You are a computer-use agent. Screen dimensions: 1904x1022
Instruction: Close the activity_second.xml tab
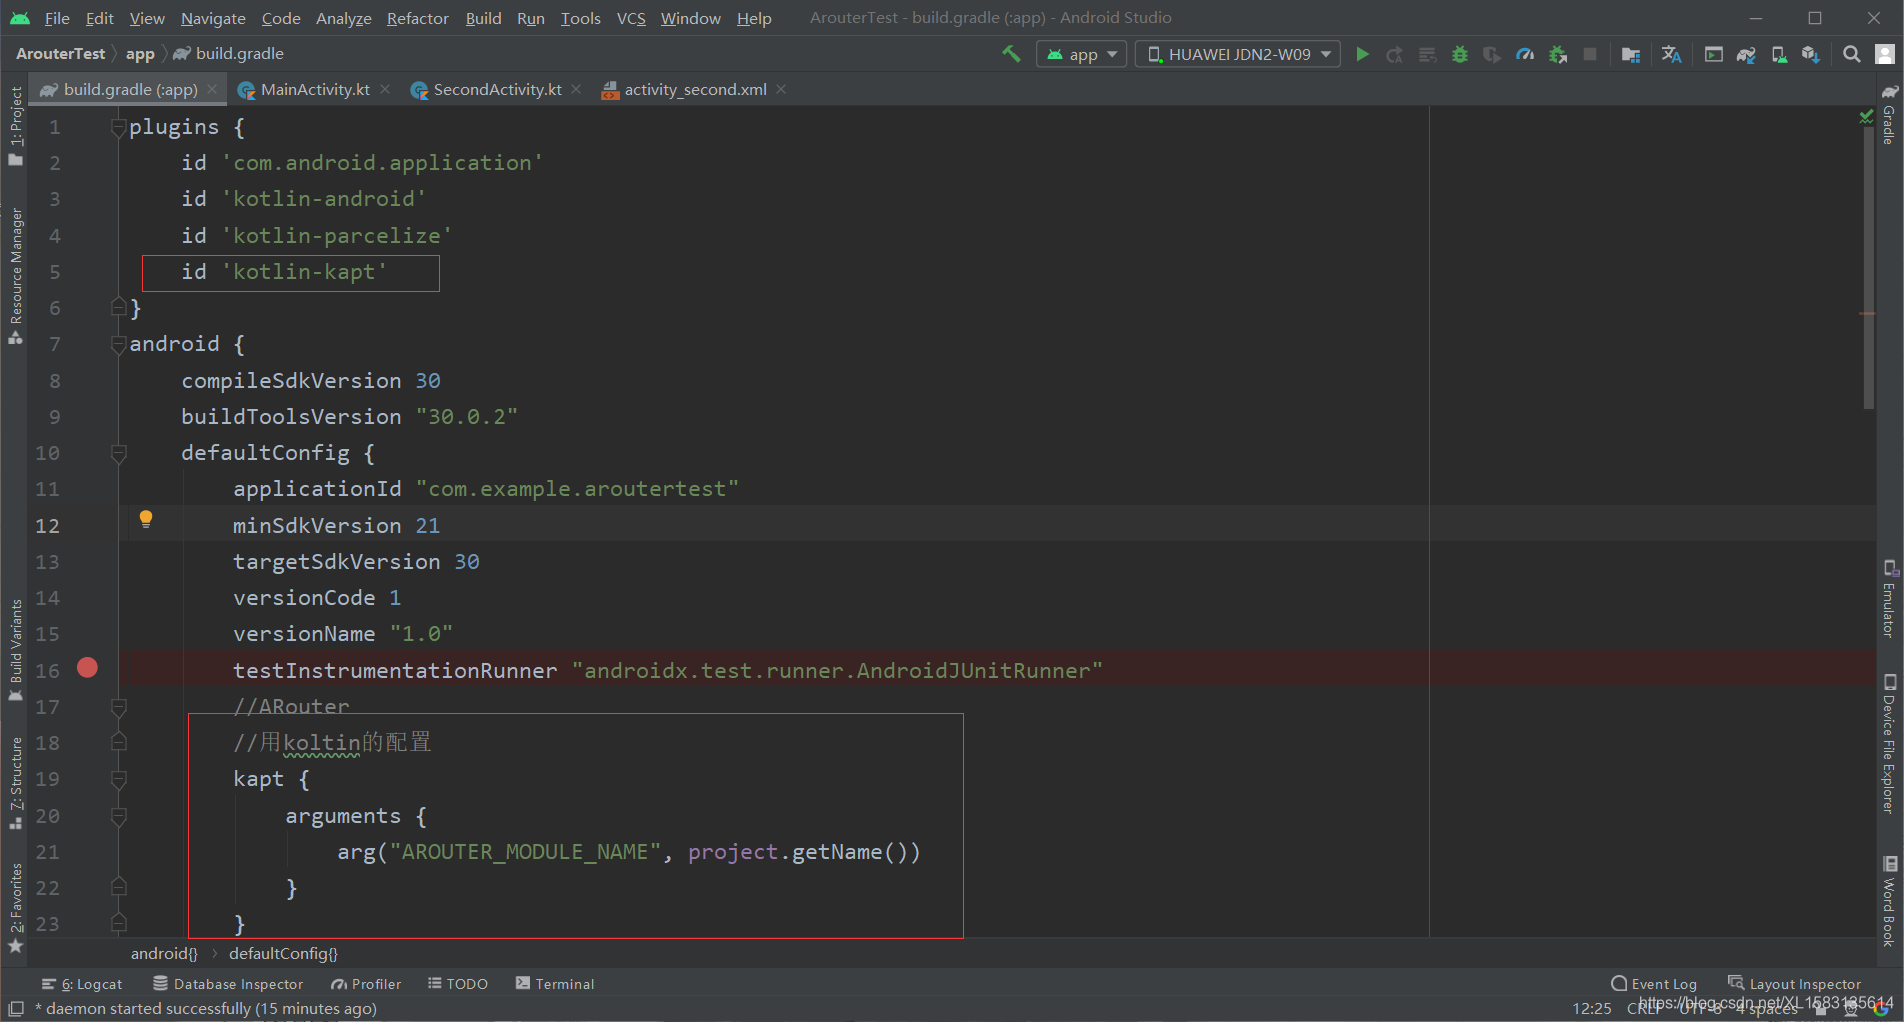[x=781, y=90]
